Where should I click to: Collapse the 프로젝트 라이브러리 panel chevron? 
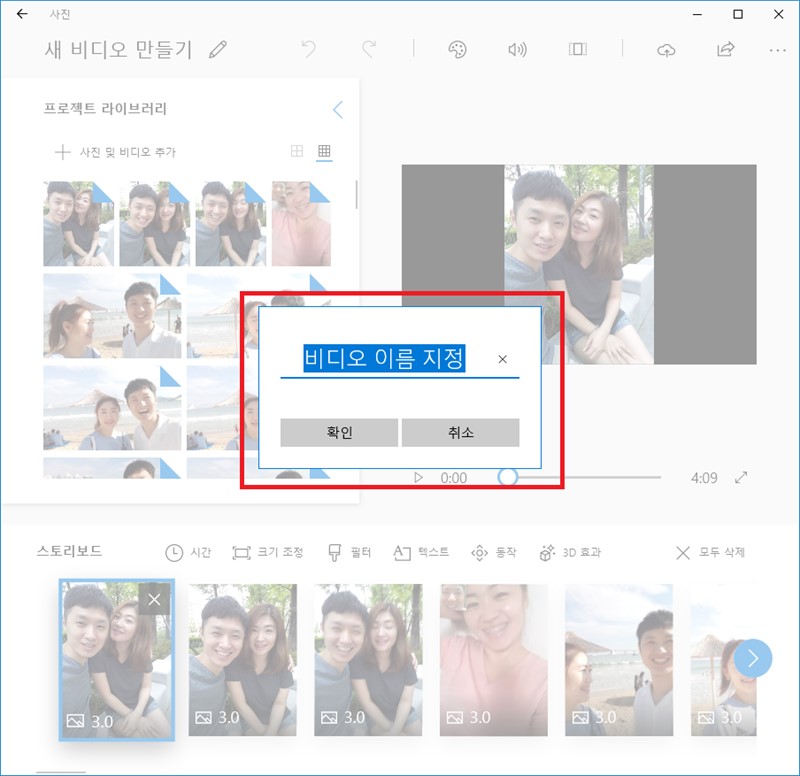[338, 109]
